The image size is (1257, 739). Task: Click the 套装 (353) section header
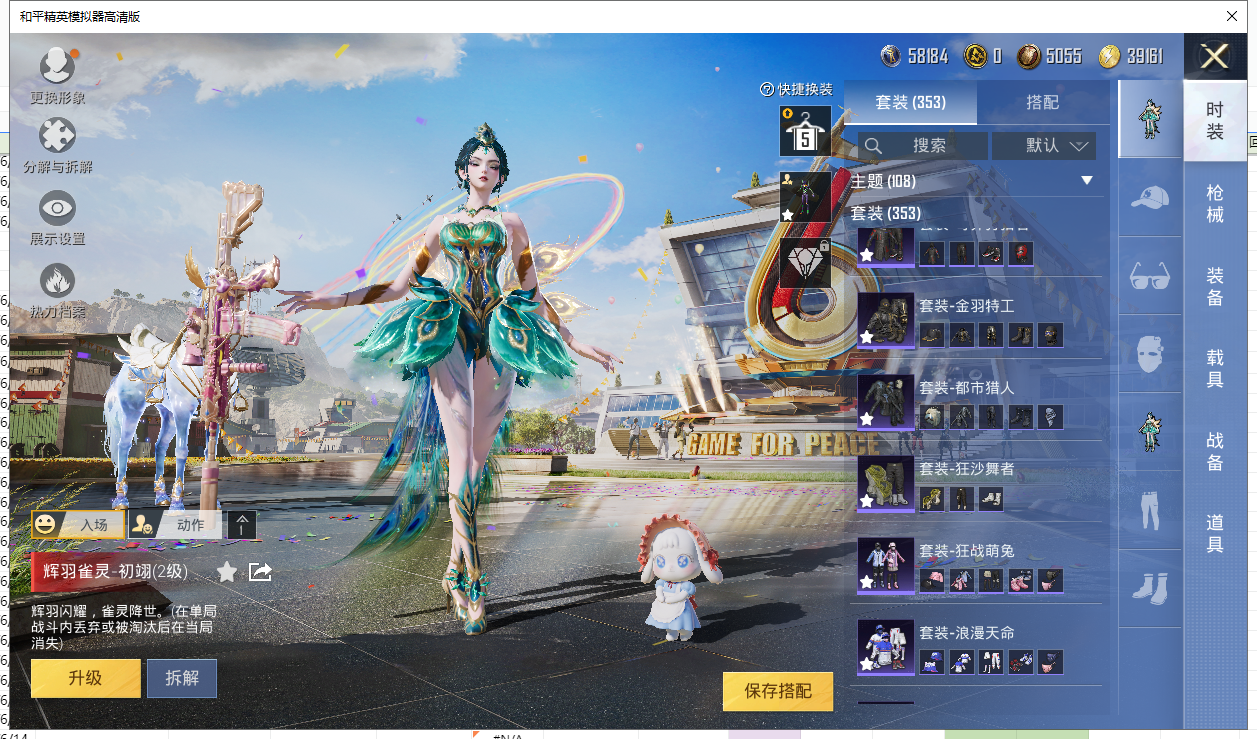[886, 213]
